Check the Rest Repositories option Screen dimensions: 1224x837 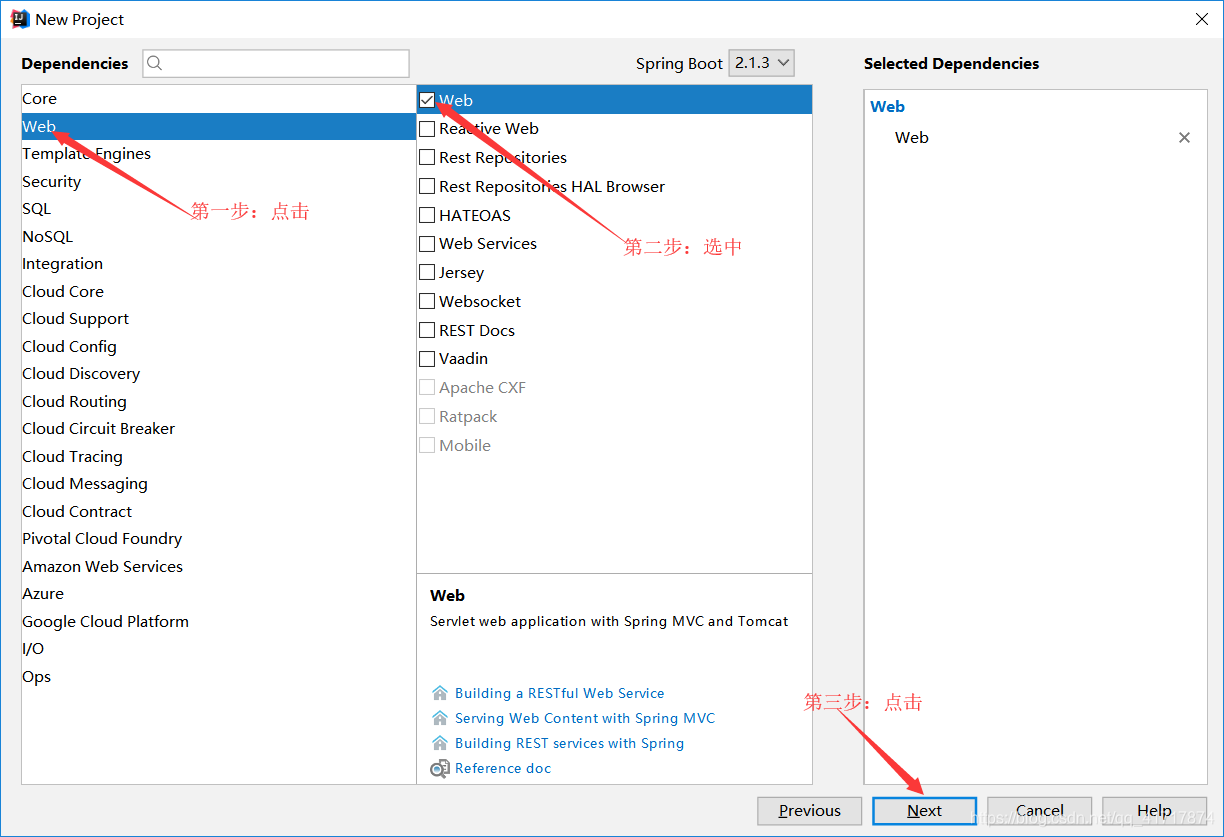point(427,158)
